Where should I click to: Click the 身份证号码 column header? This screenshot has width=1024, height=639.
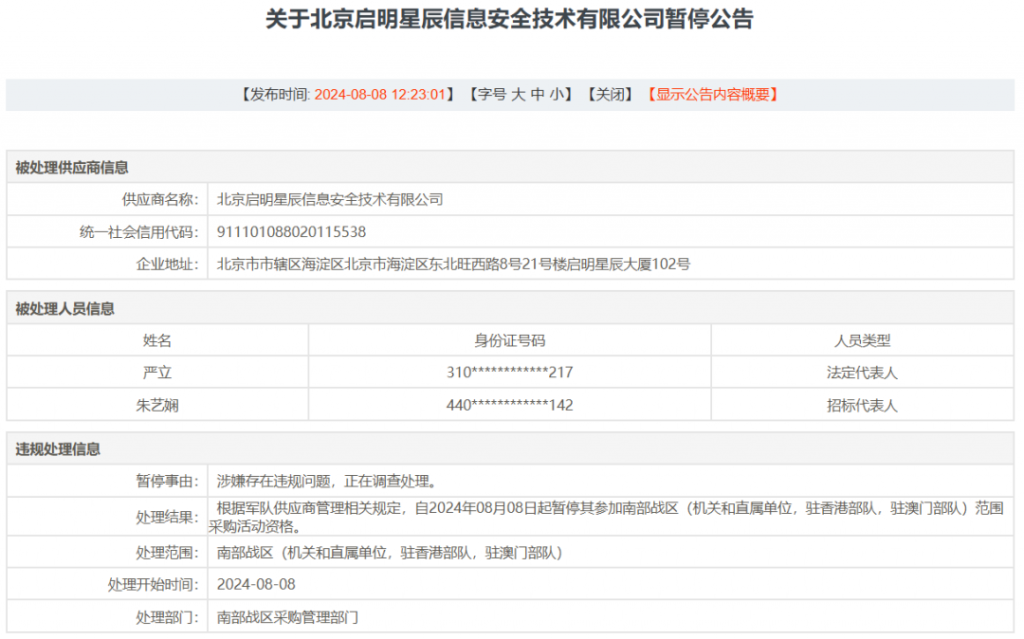point(509,340)
